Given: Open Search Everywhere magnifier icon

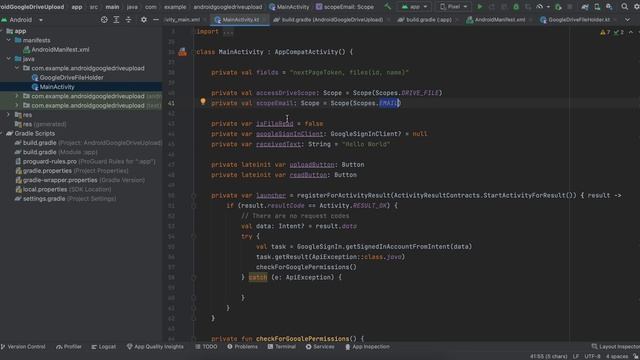Looking at the screenshot, I should 624,7.
